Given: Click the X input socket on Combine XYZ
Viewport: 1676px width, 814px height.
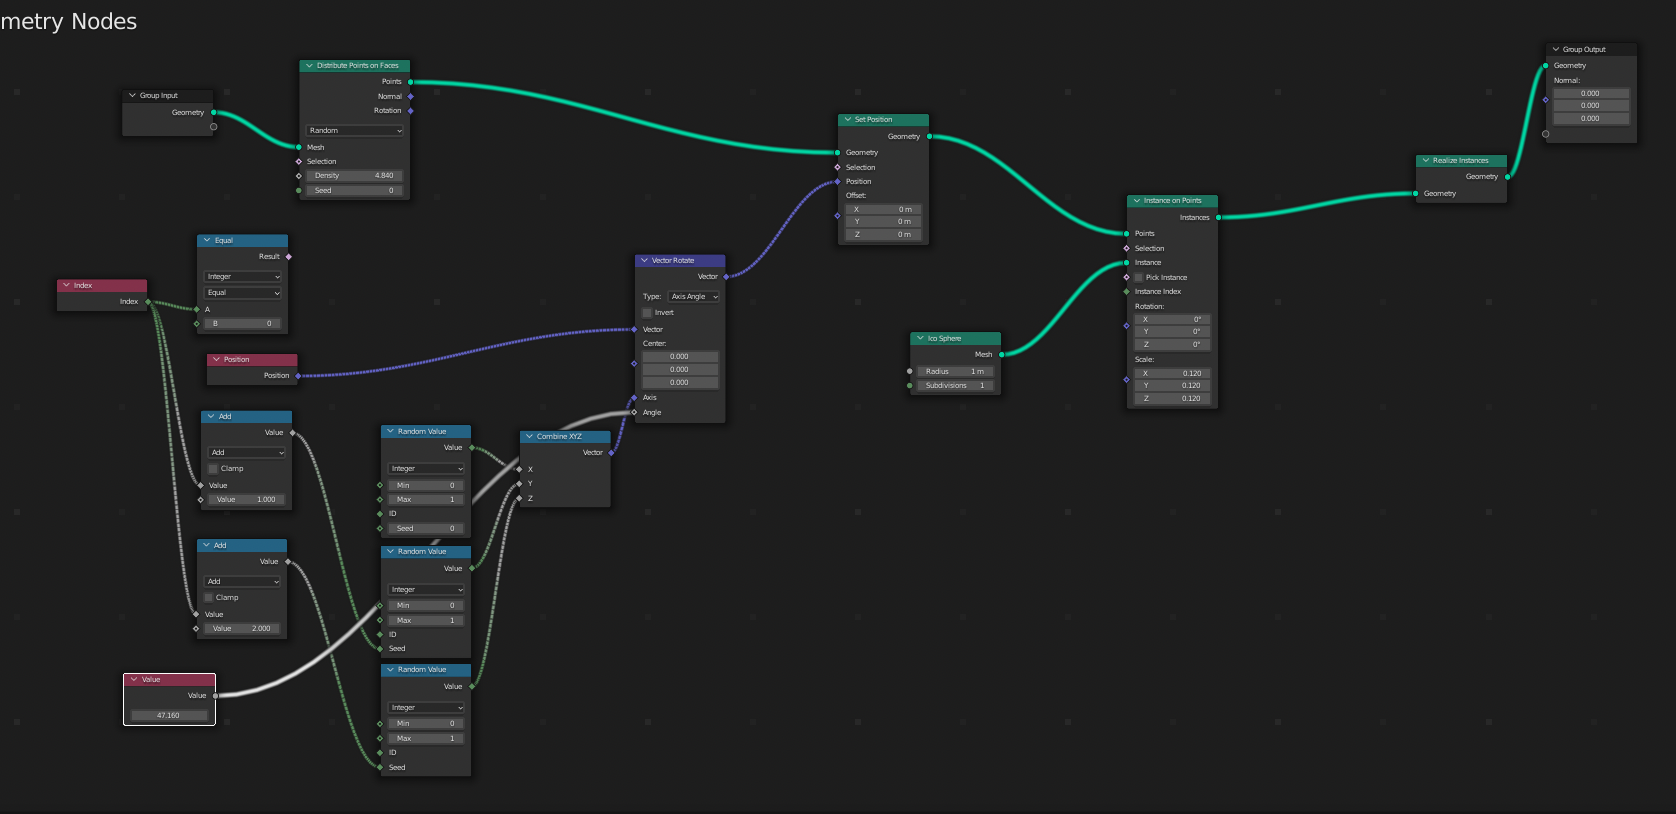Looking at the screenshot, I should pyautogui.click(x=519, y=469).
